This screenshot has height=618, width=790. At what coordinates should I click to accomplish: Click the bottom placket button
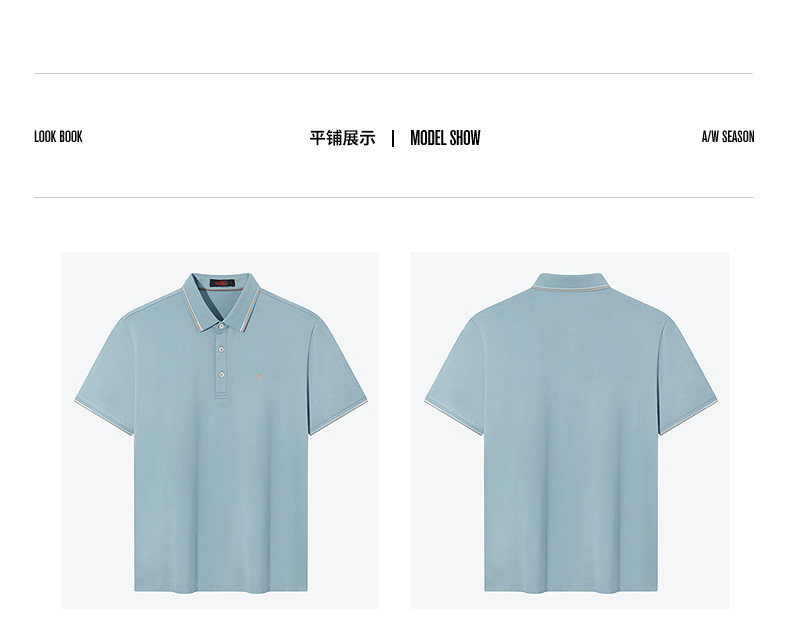coord(221,374)
